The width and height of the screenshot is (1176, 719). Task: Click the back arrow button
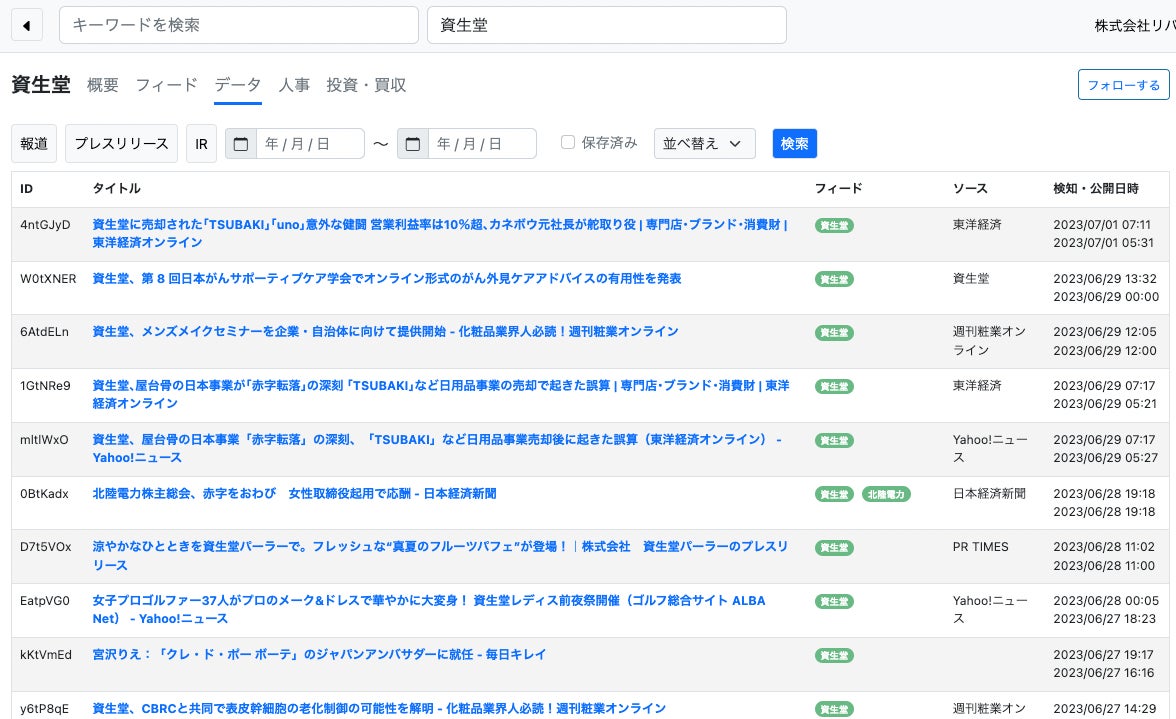[27, 25]
